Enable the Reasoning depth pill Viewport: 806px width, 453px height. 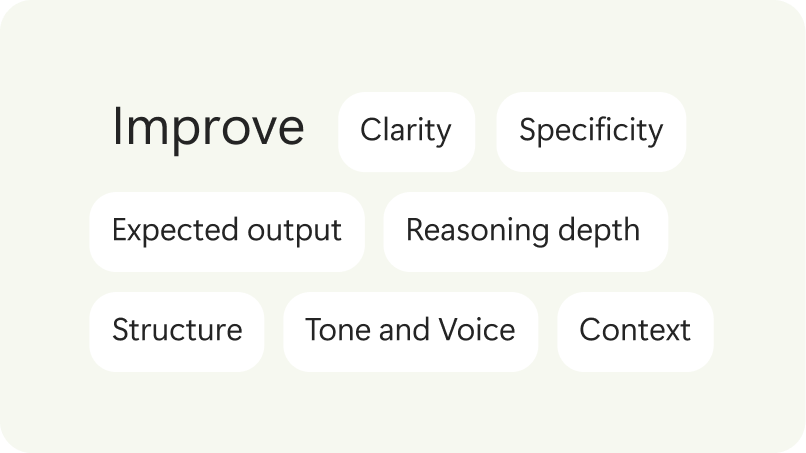pos(525,232)
